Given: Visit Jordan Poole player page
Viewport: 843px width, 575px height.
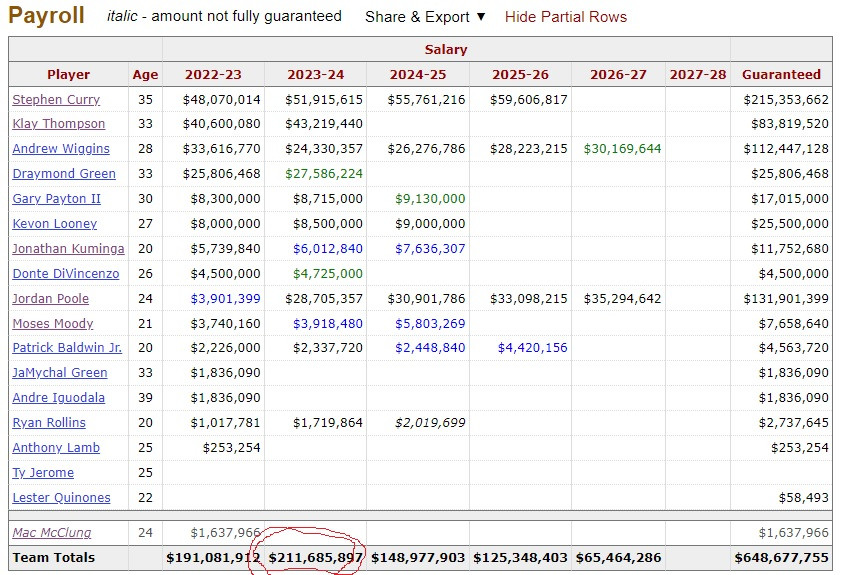Looking at the screenshot, I should click(51, 298).
